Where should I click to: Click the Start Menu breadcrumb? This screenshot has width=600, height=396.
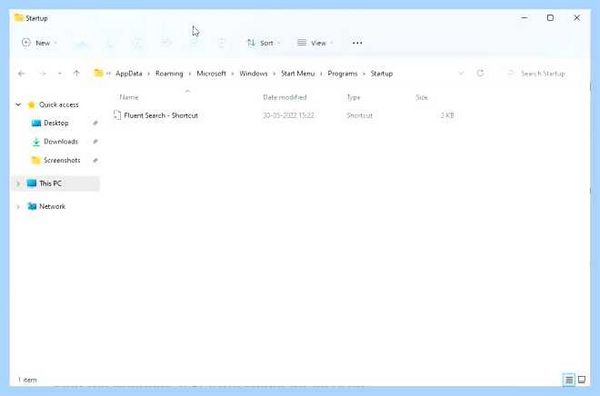click(x=298, y=73)
